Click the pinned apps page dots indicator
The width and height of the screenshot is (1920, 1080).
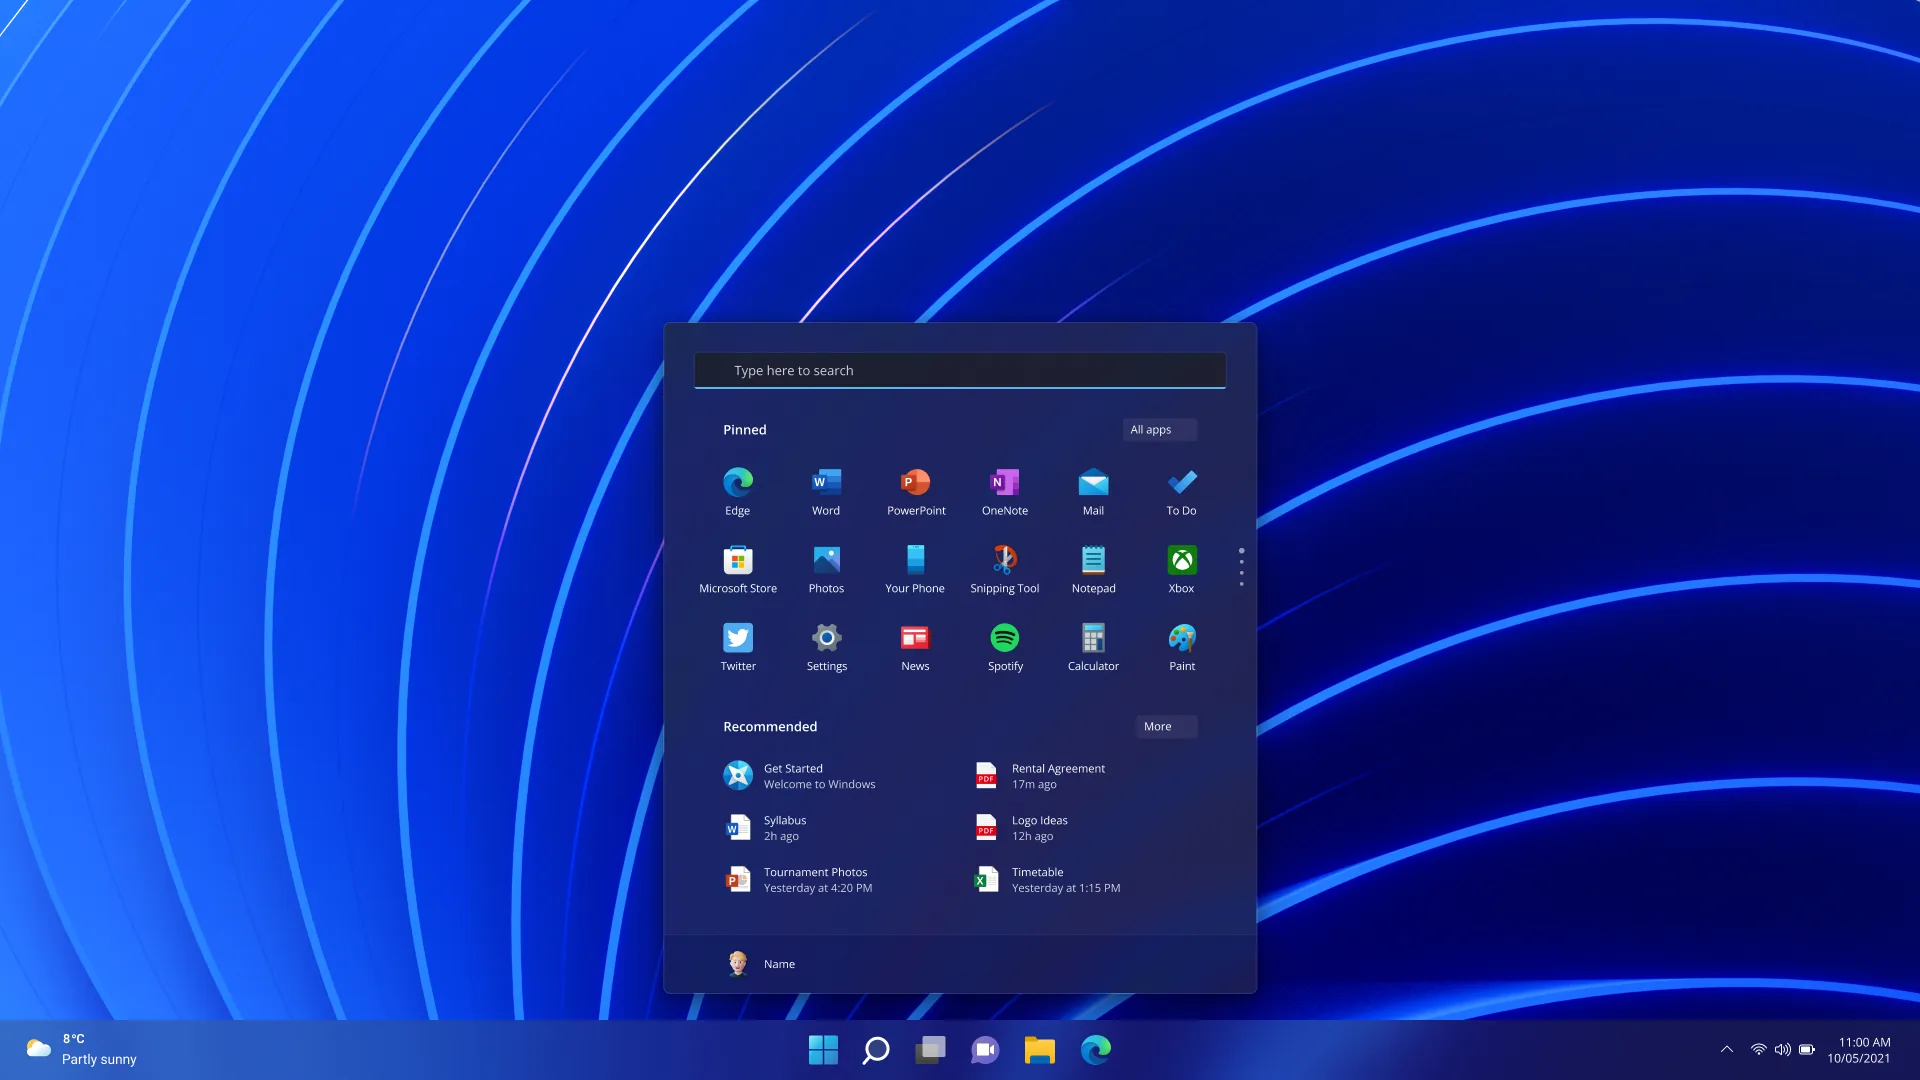(1241, 567)
